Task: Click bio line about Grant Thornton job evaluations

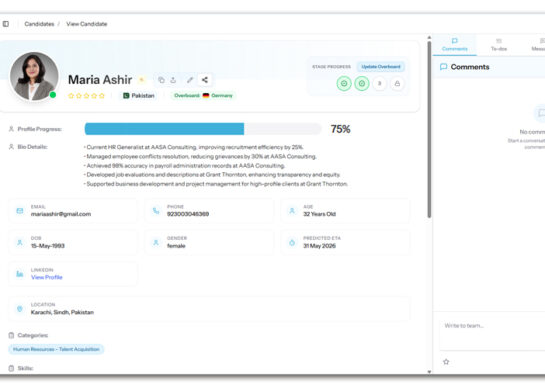Action: [x=212, y=175]
